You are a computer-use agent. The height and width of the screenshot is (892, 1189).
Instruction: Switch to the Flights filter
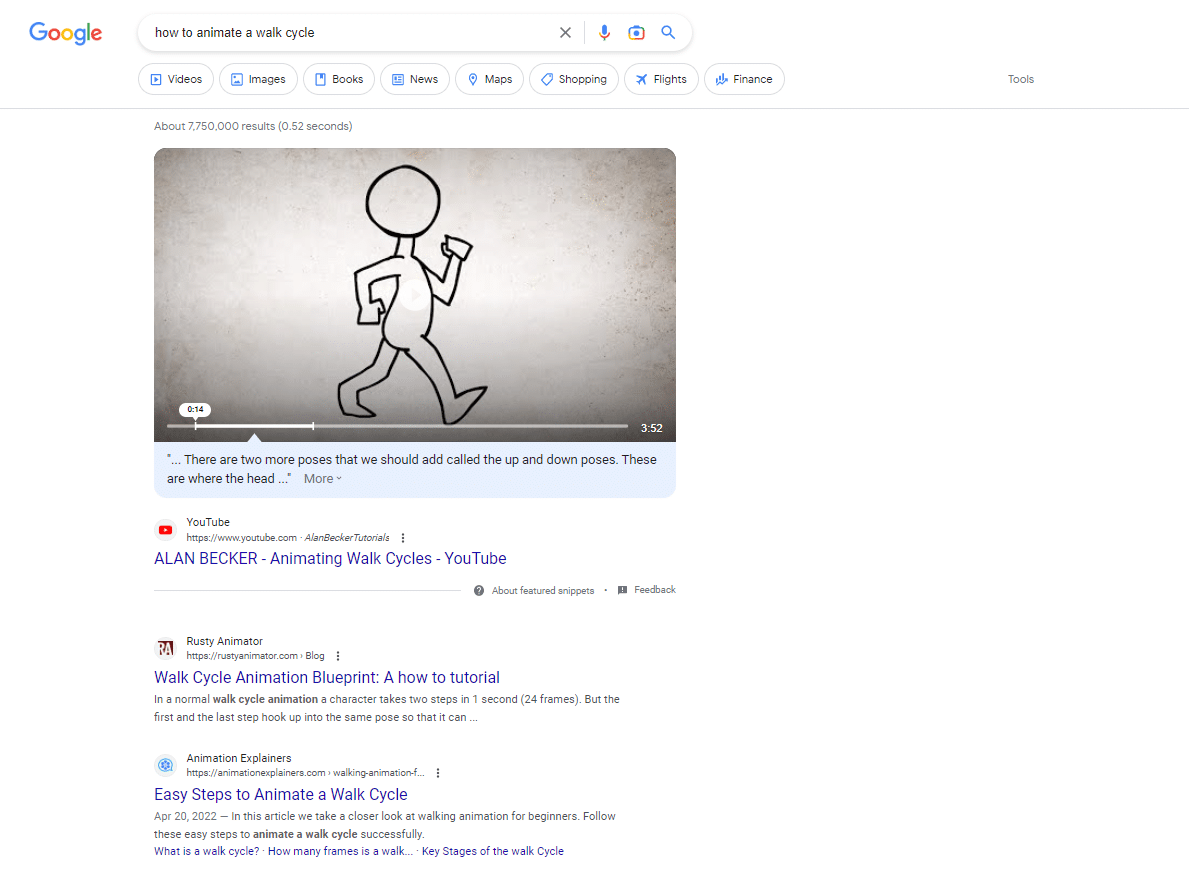(661, 79)
